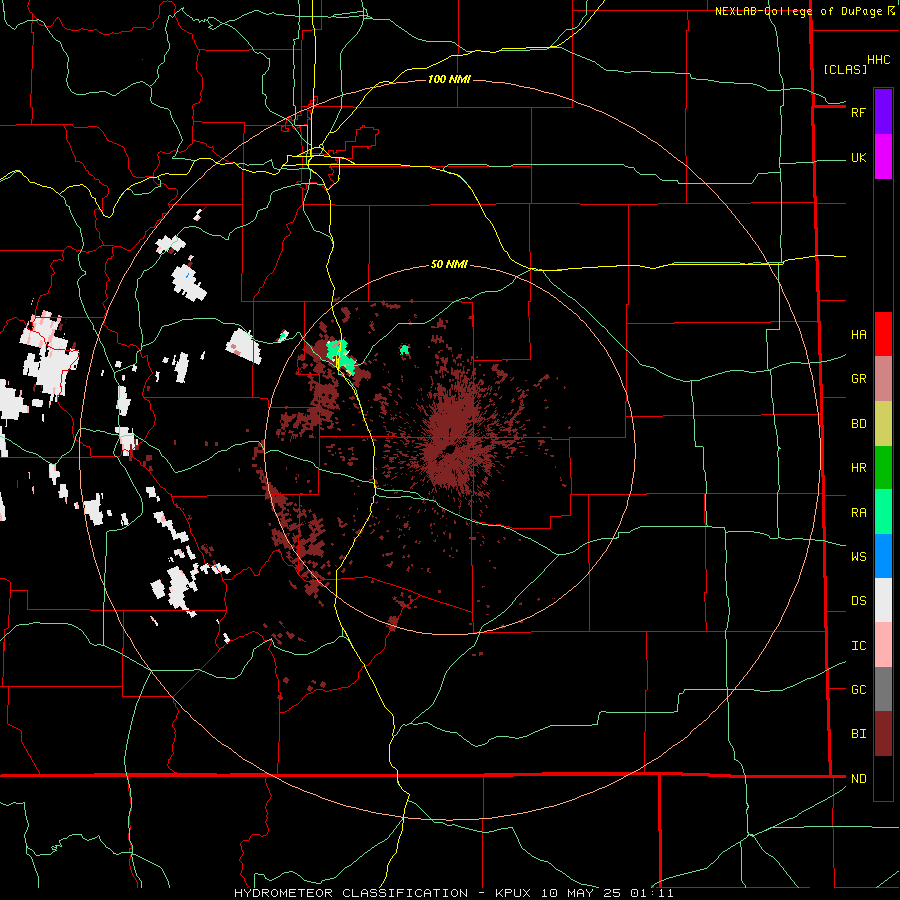Click the UK legend label
The height and width of the screenshot is (900, 900).
tap(858, 158)
